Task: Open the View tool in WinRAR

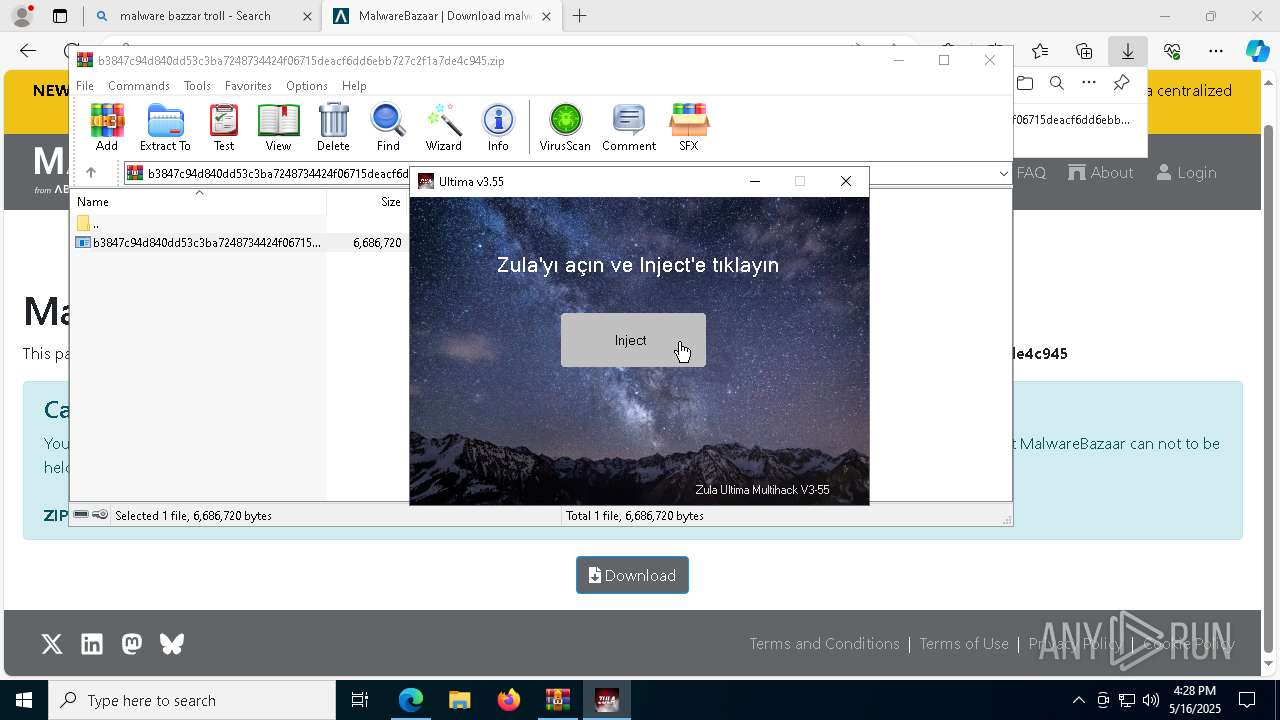Action: click(278, 127)
